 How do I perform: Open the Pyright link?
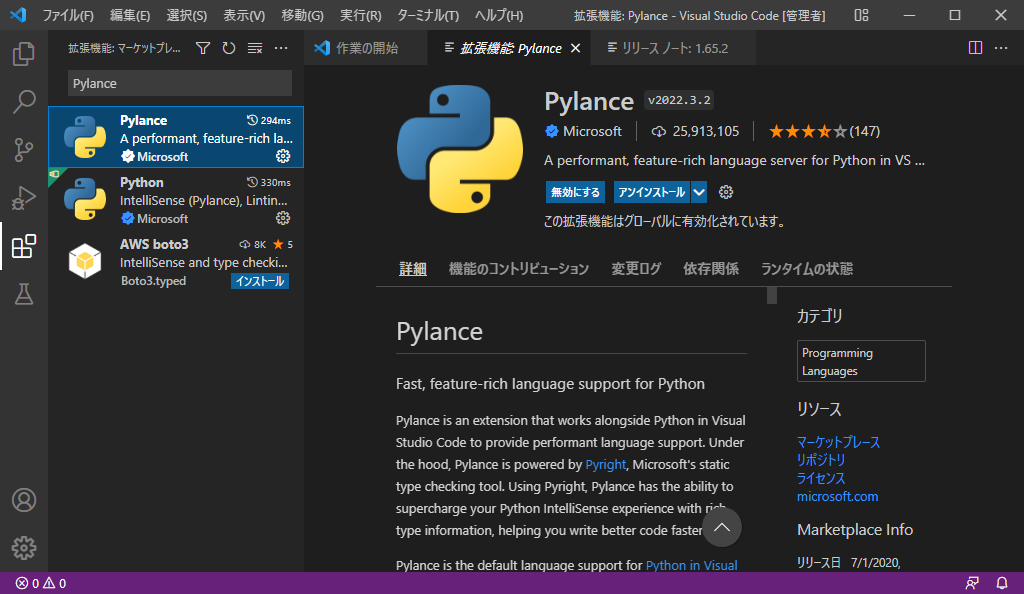coord(605,464)
